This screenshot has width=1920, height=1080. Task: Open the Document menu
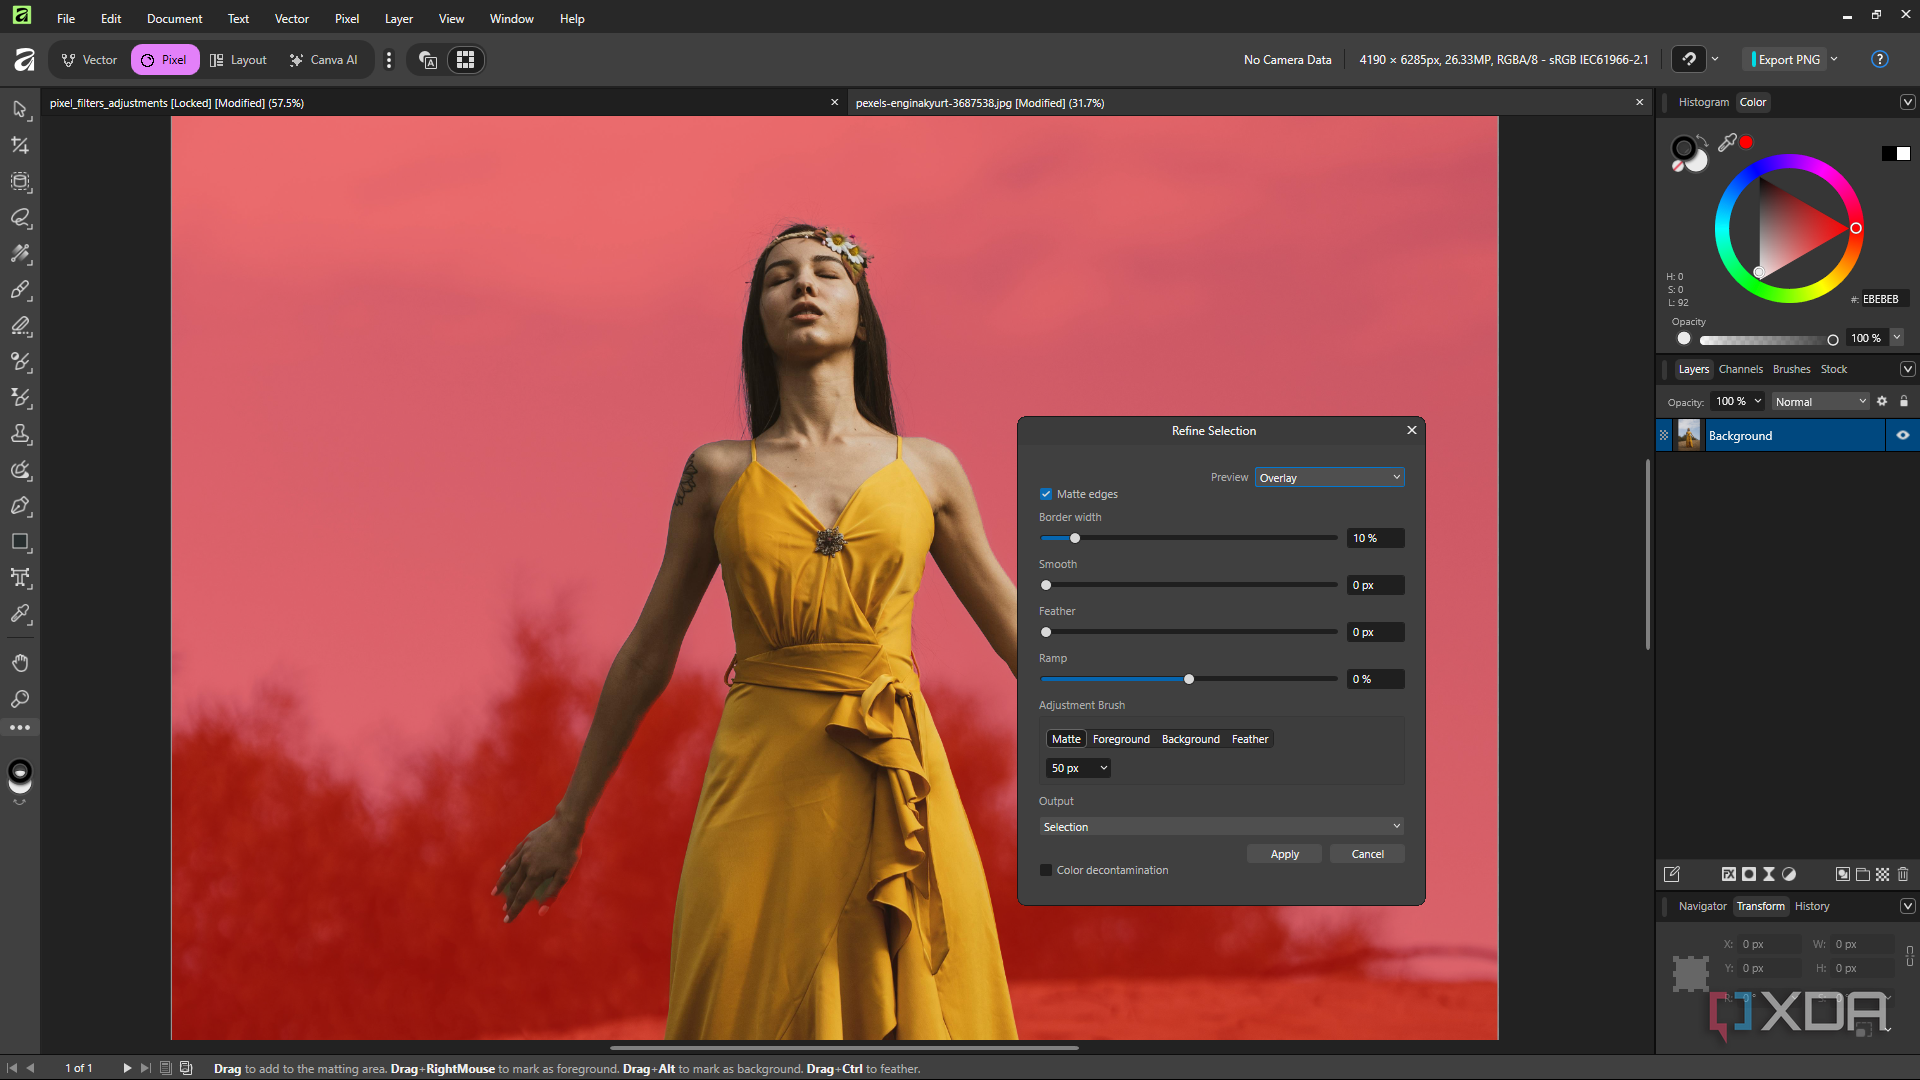point(174,18)
